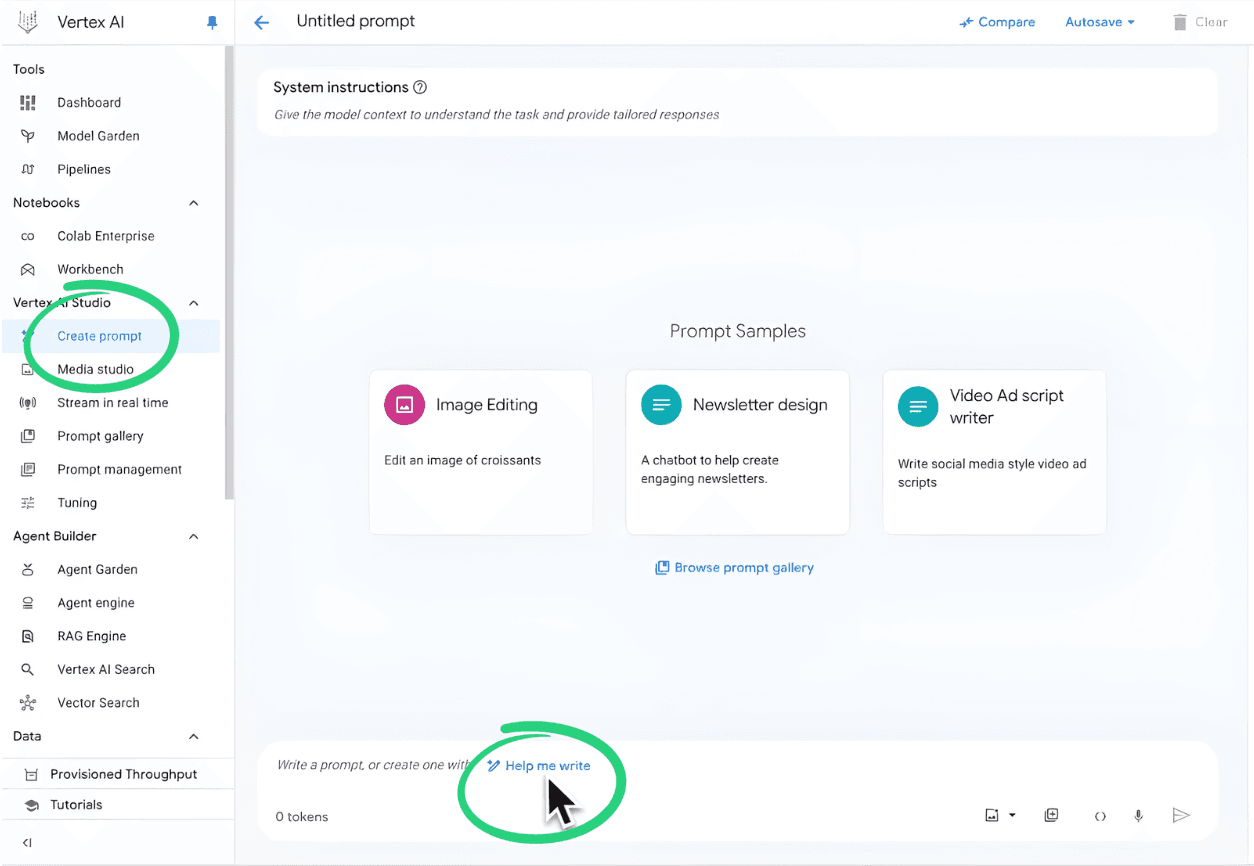Click the RAG Engine icon

pyautogui.click(x=28, y=636)
